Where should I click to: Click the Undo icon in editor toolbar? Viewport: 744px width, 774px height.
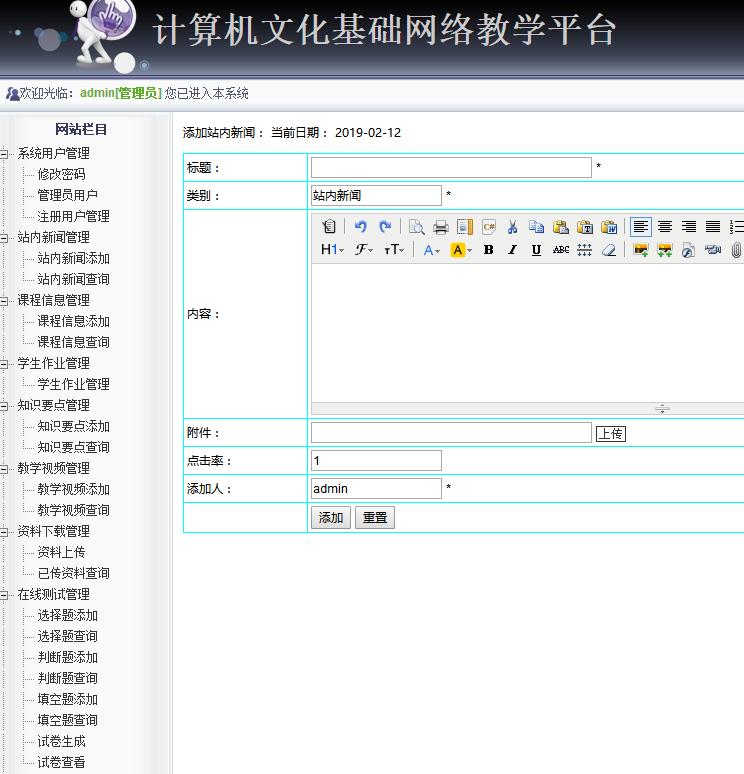(x=361, y=227)
